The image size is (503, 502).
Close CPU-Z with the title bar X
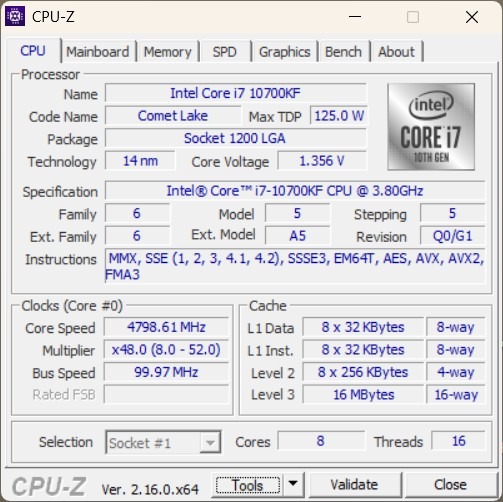[472, 17]
